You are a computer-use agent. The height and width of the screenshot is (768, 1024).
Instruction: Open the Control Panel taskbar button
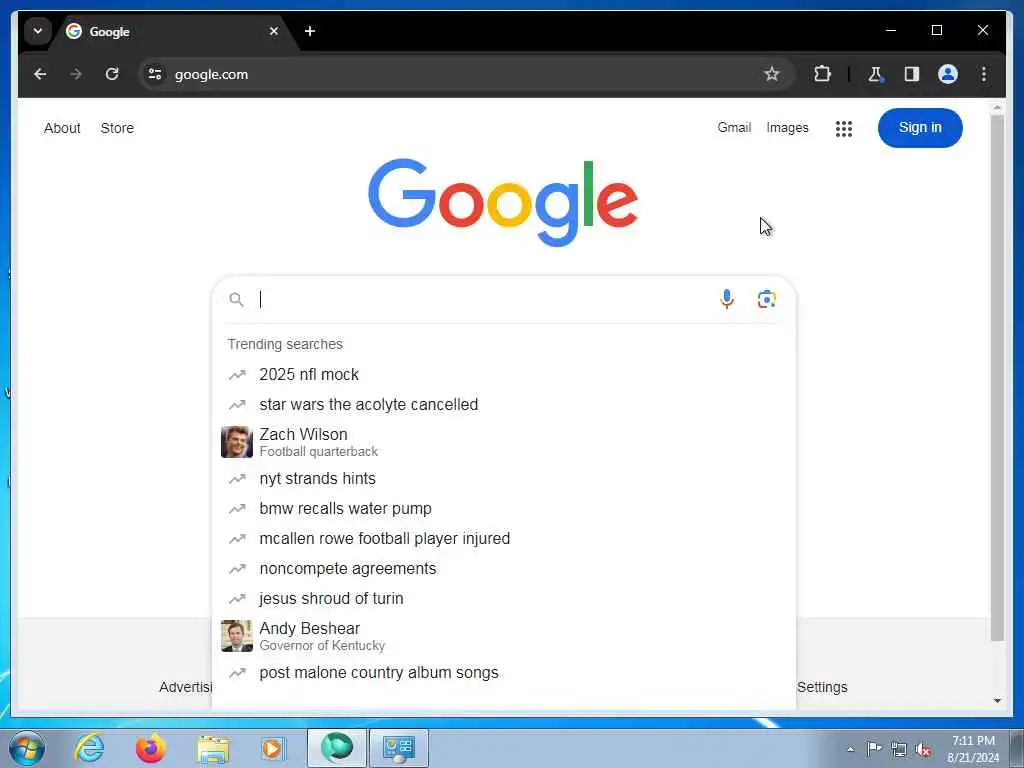[399, 748]
